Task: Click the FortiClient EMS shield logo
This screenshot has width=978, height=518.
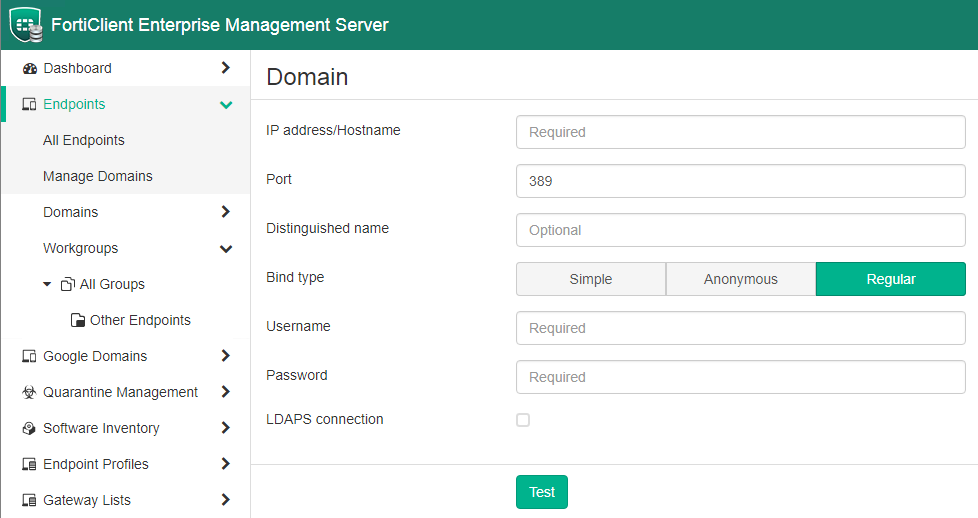Action: (x=26, y=25)
